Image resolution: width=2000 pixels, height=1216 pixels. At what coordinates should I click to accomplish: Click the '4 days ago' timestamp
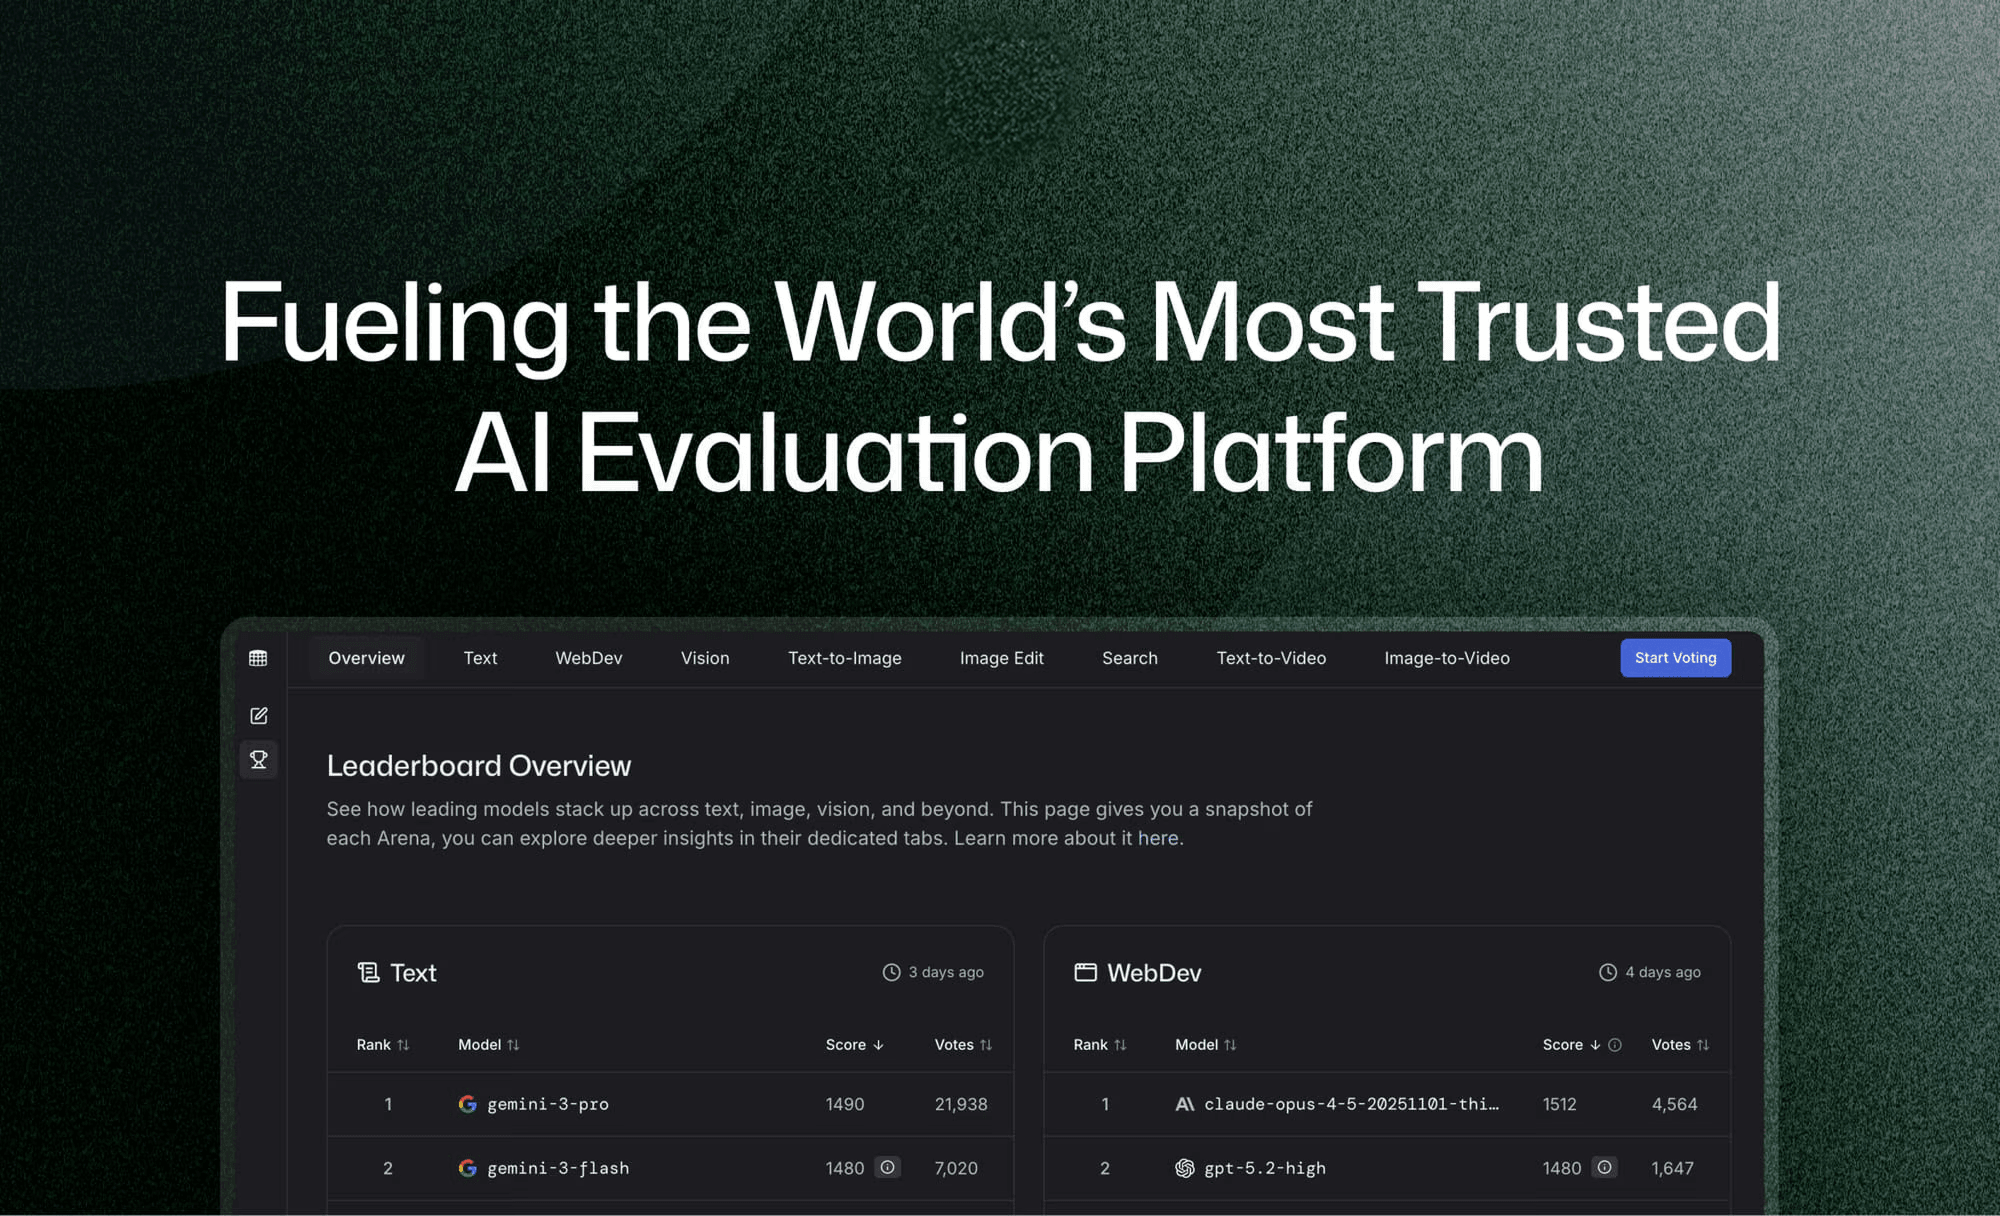pos(1663,972)
